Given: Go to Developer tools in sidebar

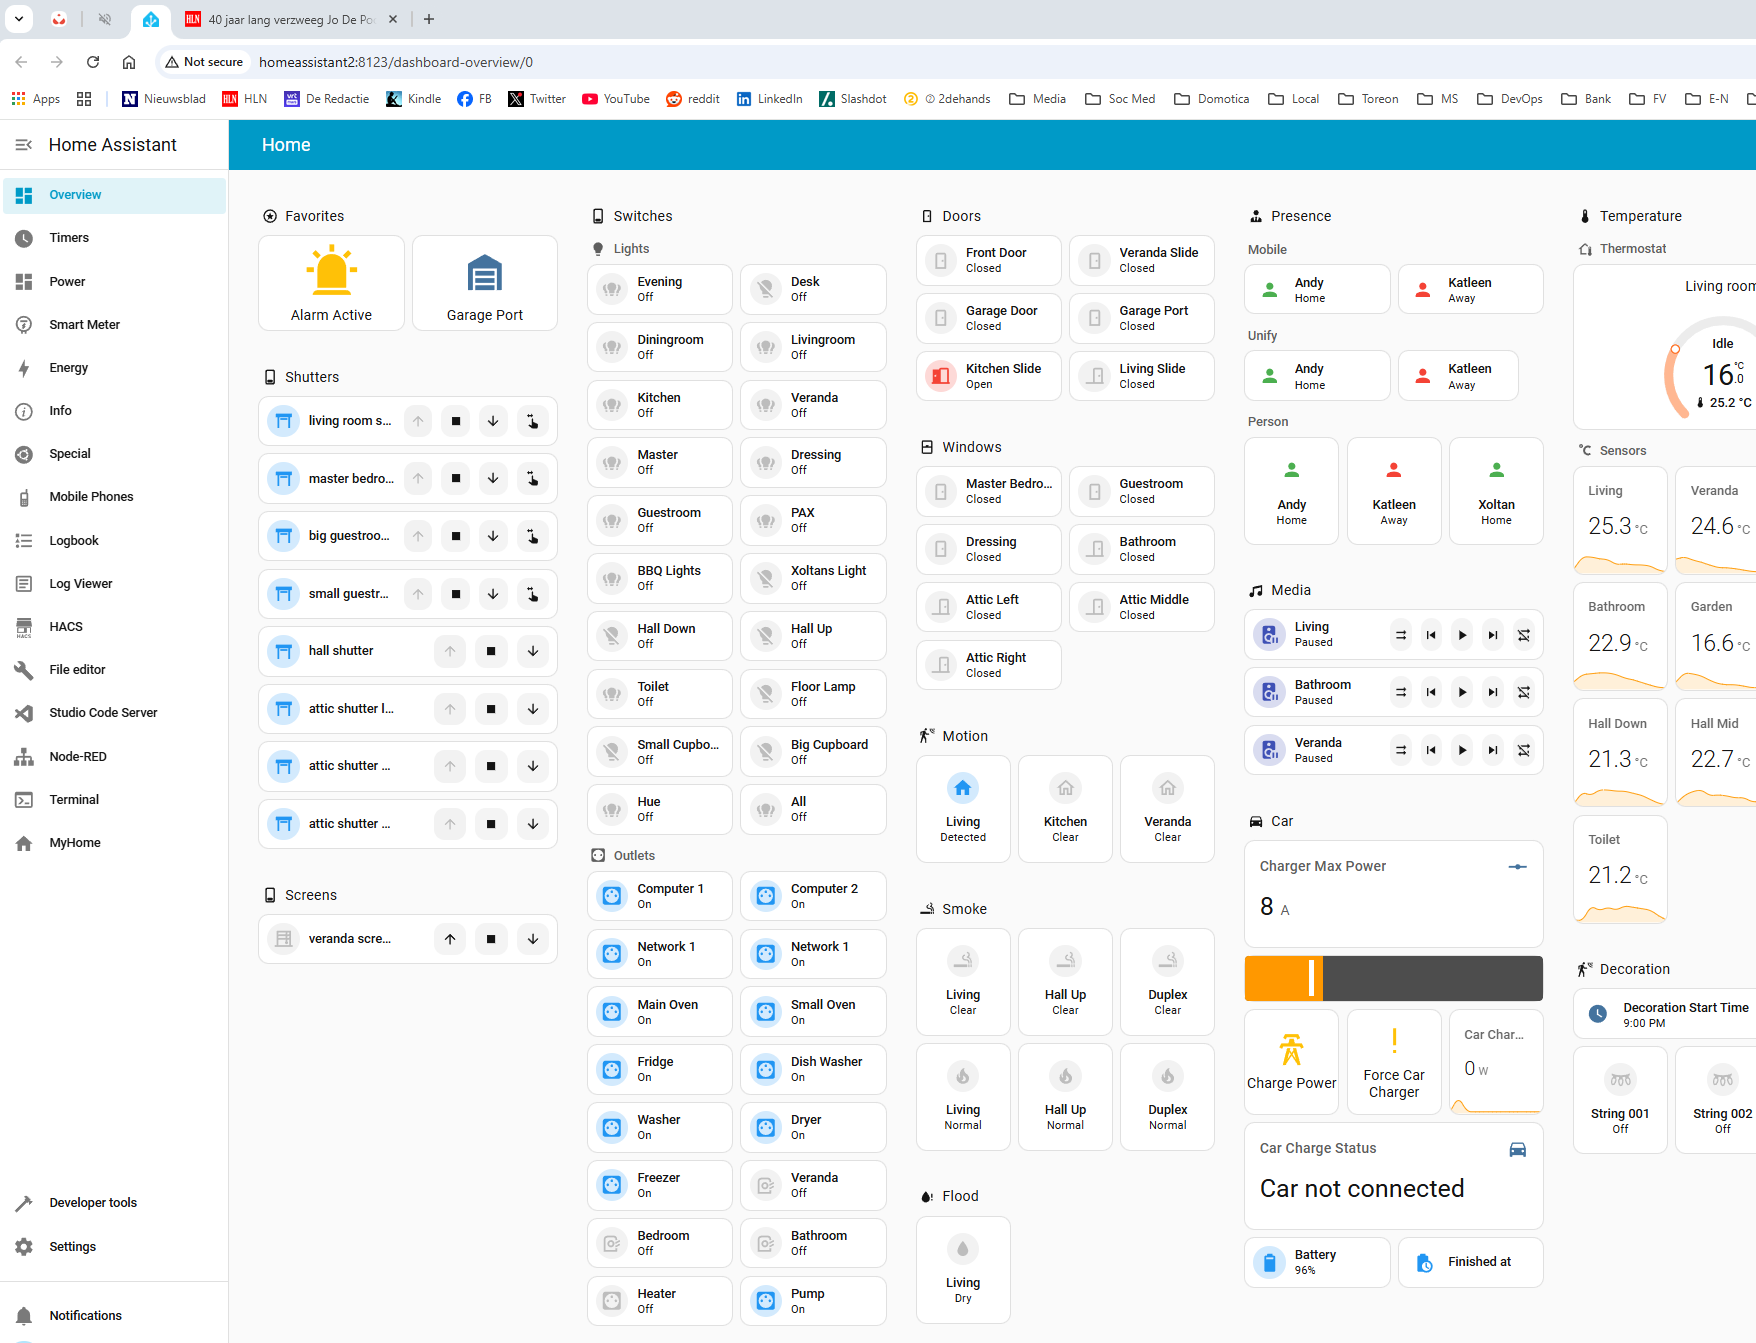Looking at the screenshot, I should (93, 1203).
